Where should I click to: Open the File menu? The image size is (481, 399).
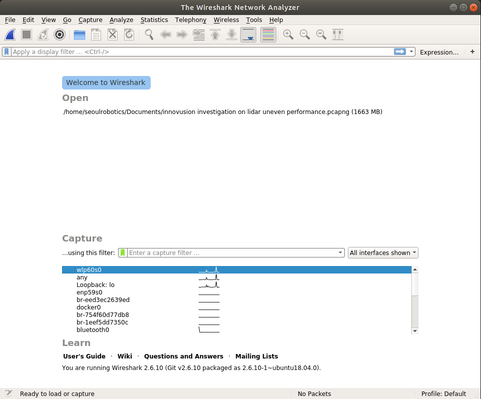point(10,20)
